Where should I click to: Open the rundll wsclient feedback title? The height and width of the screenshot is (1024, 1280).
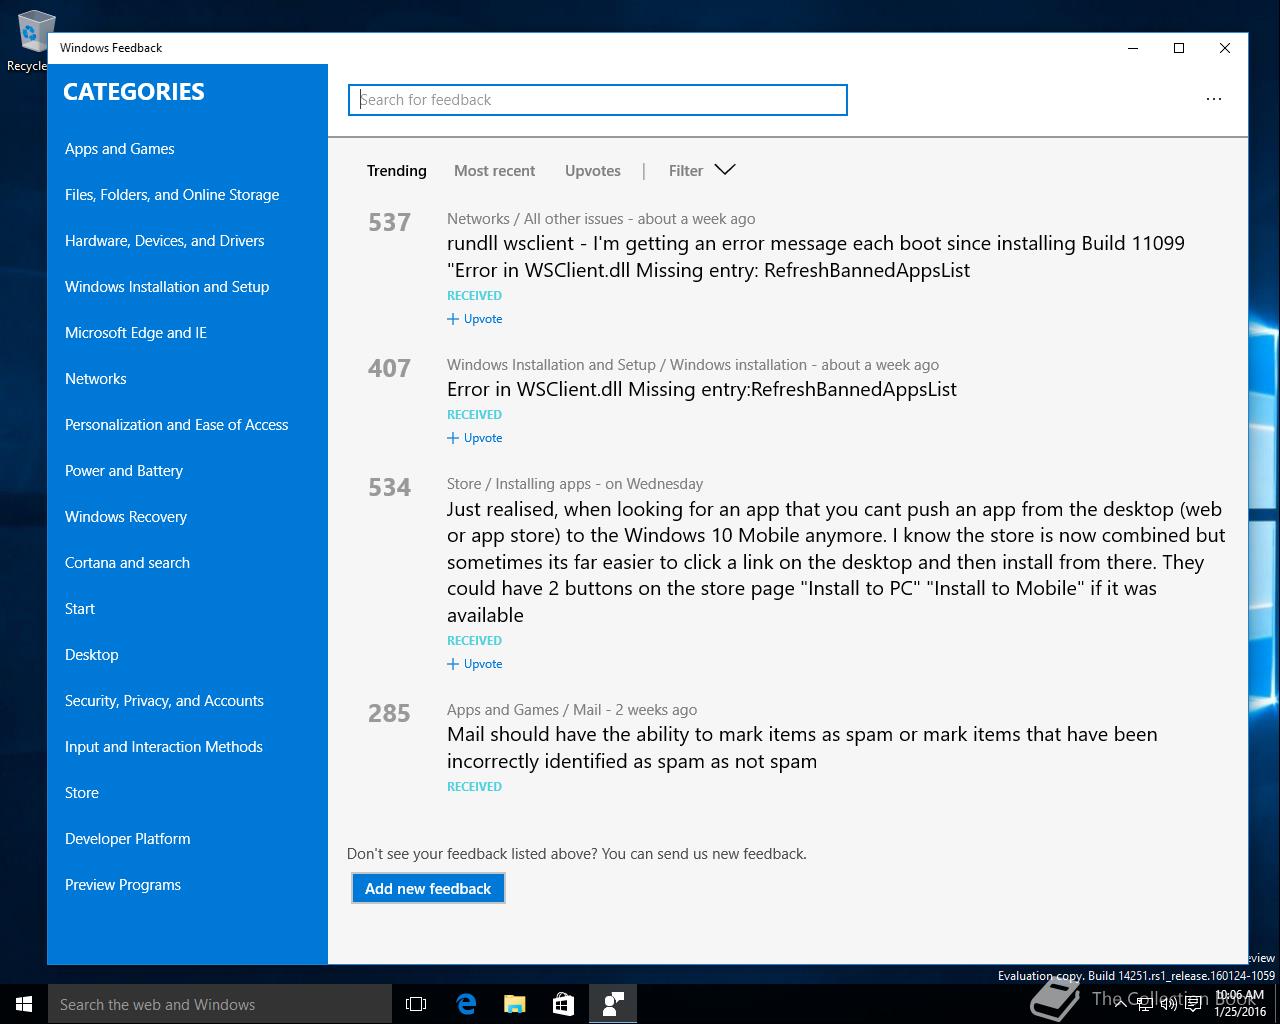point(816,257)
